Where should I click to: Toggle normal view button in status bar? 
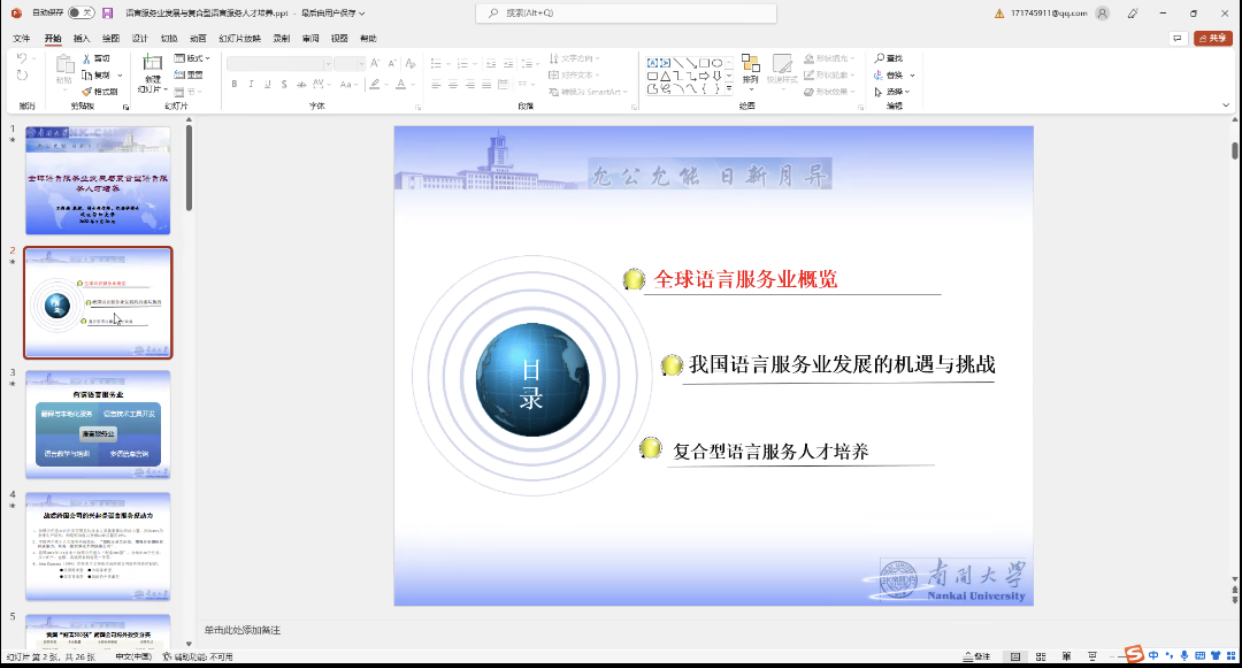point(1015,657)
